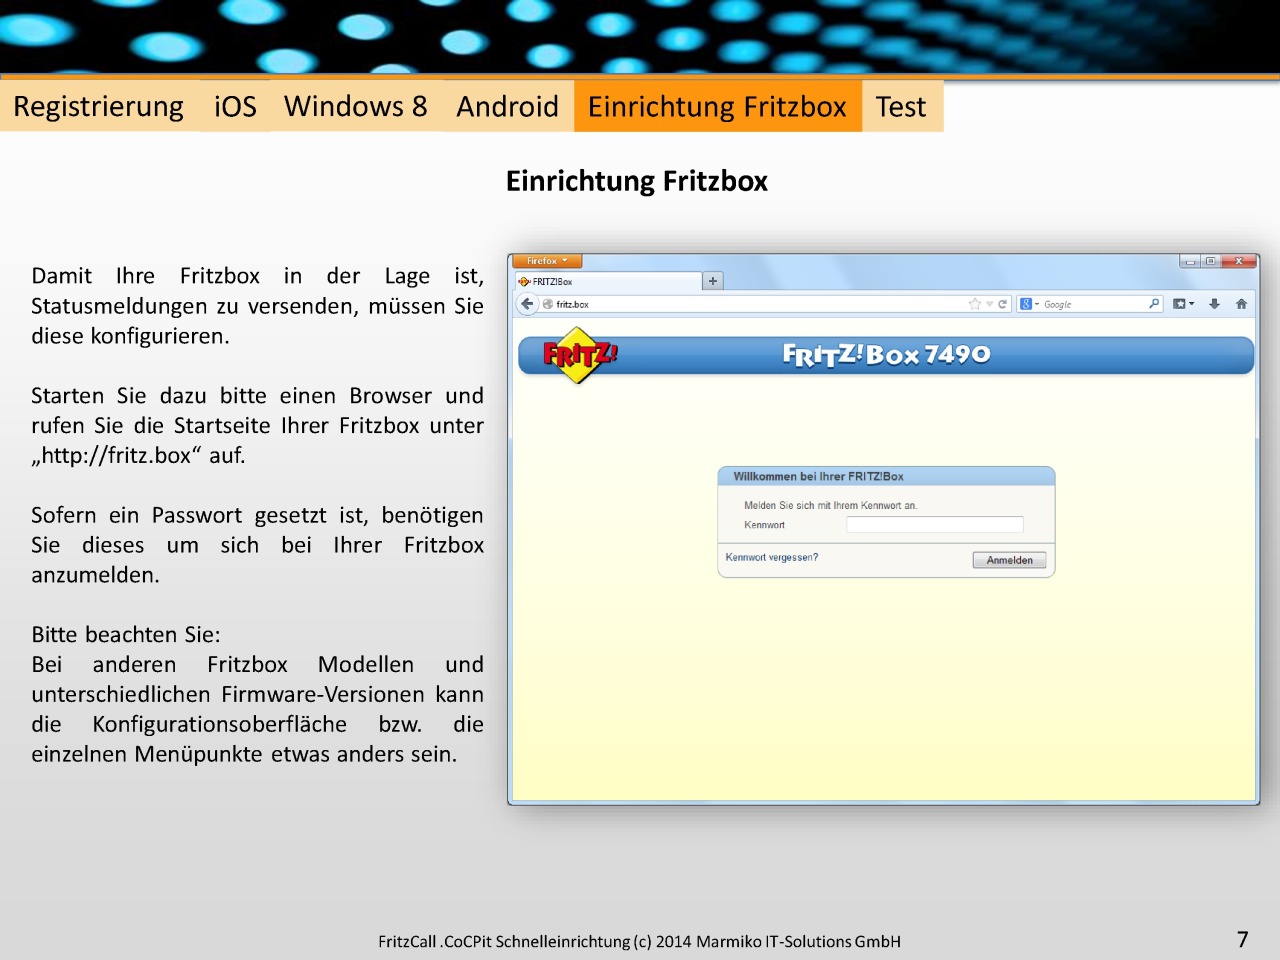Click the Firefox back arrow button
The width and height of the screenshot is (1280, 960).
[527, 304]
